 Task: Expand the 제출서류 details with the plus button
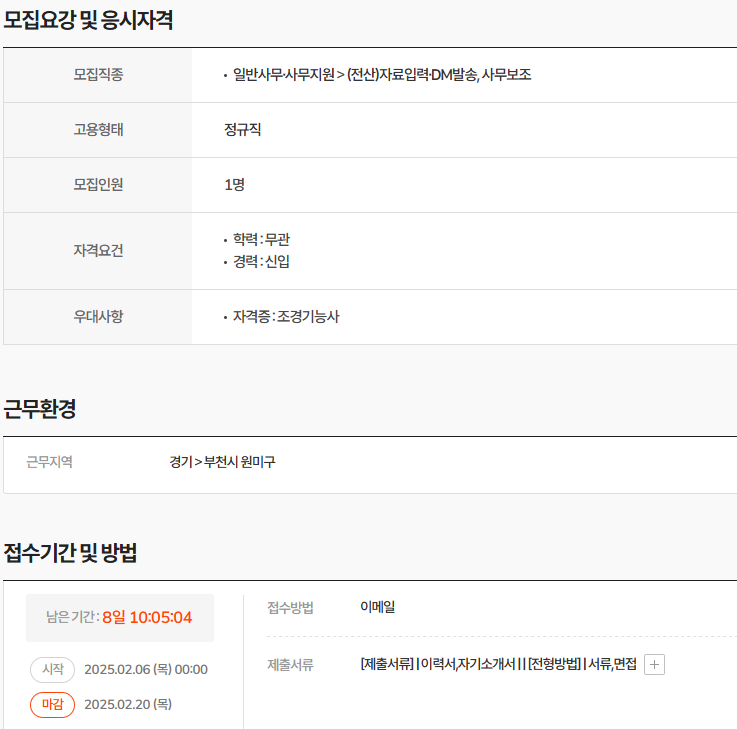click(654, 664)
